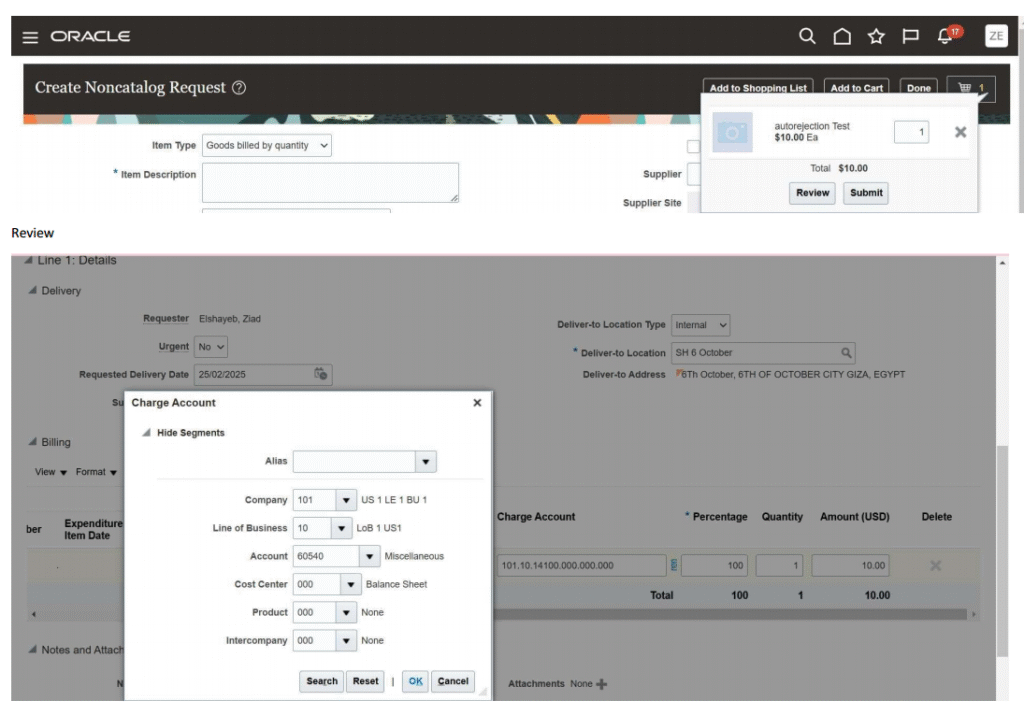The height and width of the screenshot is (715, 1024).
Task: Collapse the Billing section
Action: coord(32,442)
